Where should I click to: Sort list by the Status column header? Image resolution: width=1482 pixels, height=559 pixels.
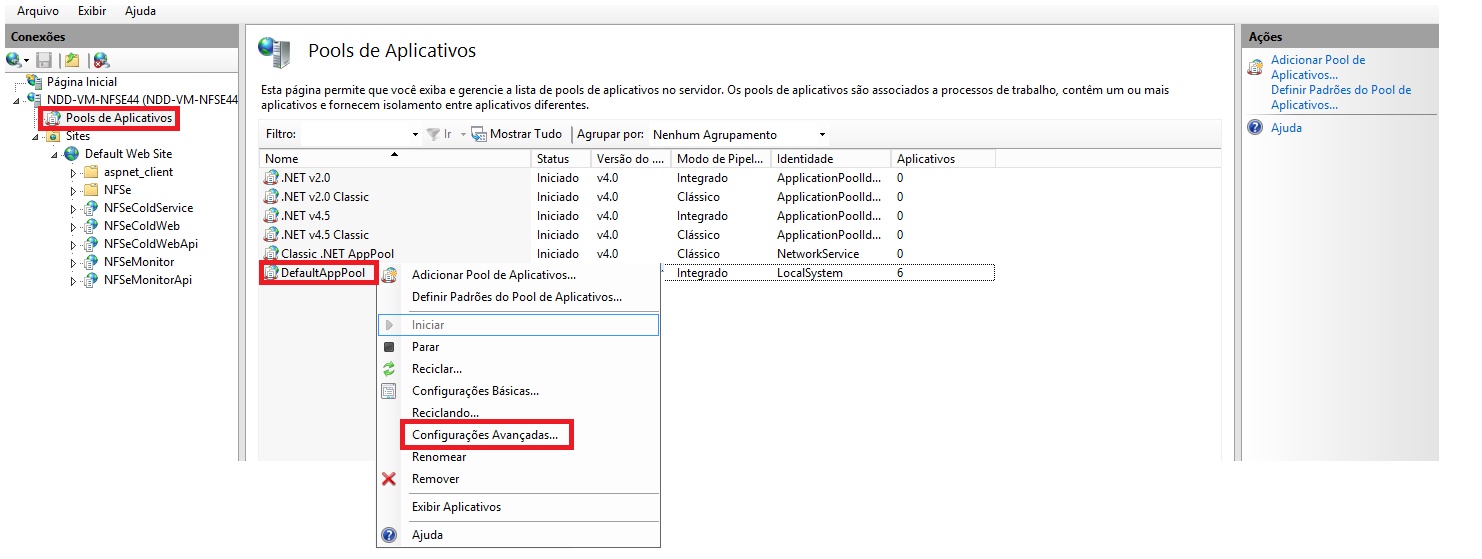552,159
